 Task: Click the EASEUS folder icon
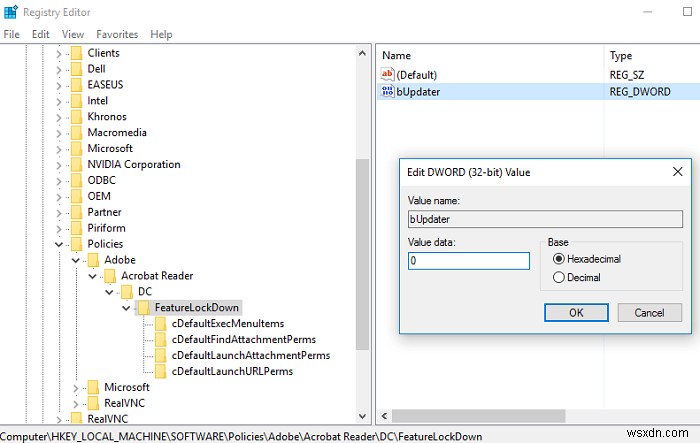click(77, 85)
